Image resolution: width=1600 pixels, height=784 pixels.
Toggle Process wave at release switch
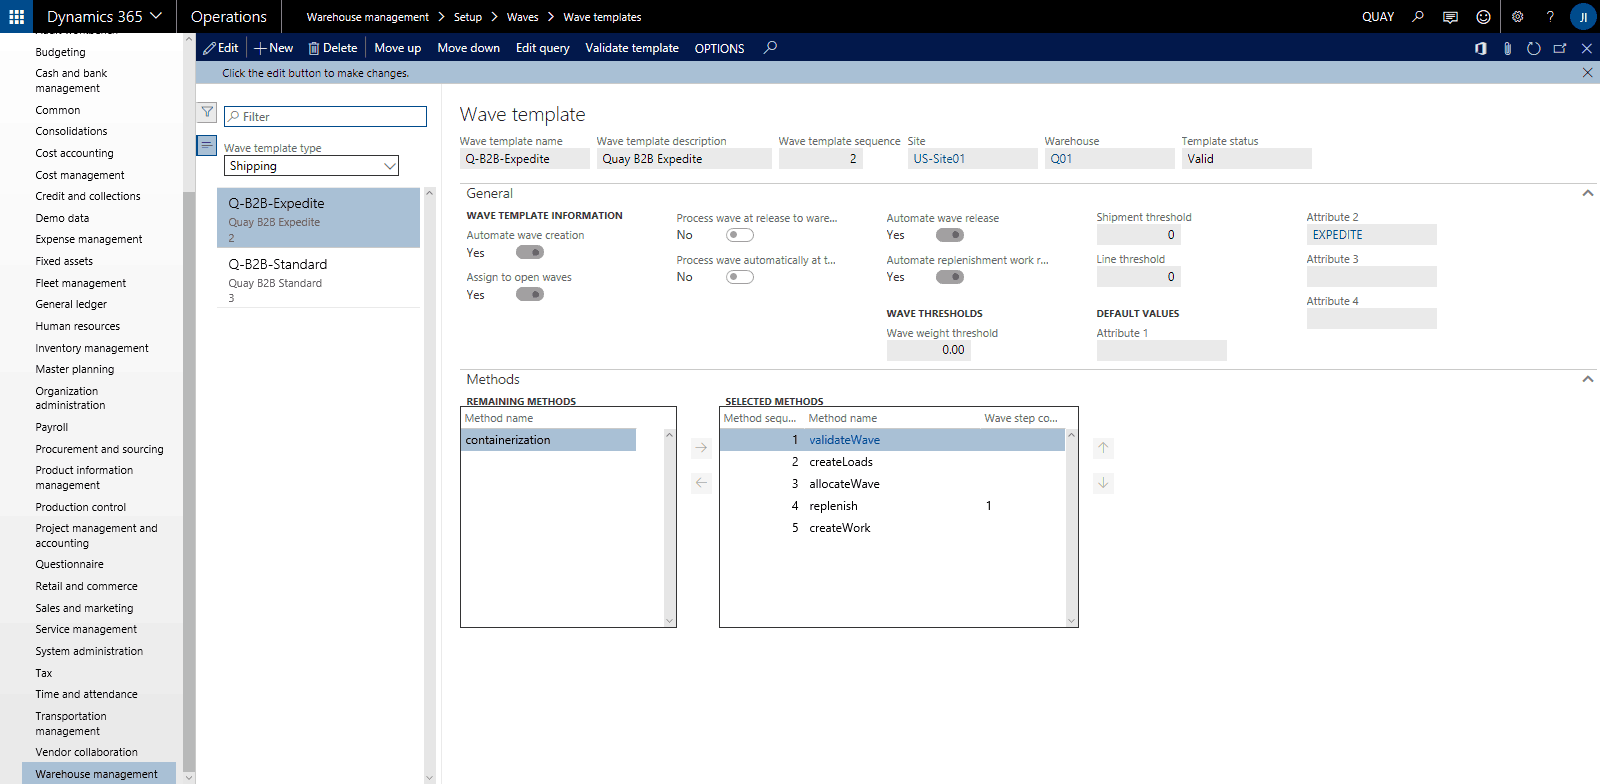pyautogui.click(x=740, y=235)
